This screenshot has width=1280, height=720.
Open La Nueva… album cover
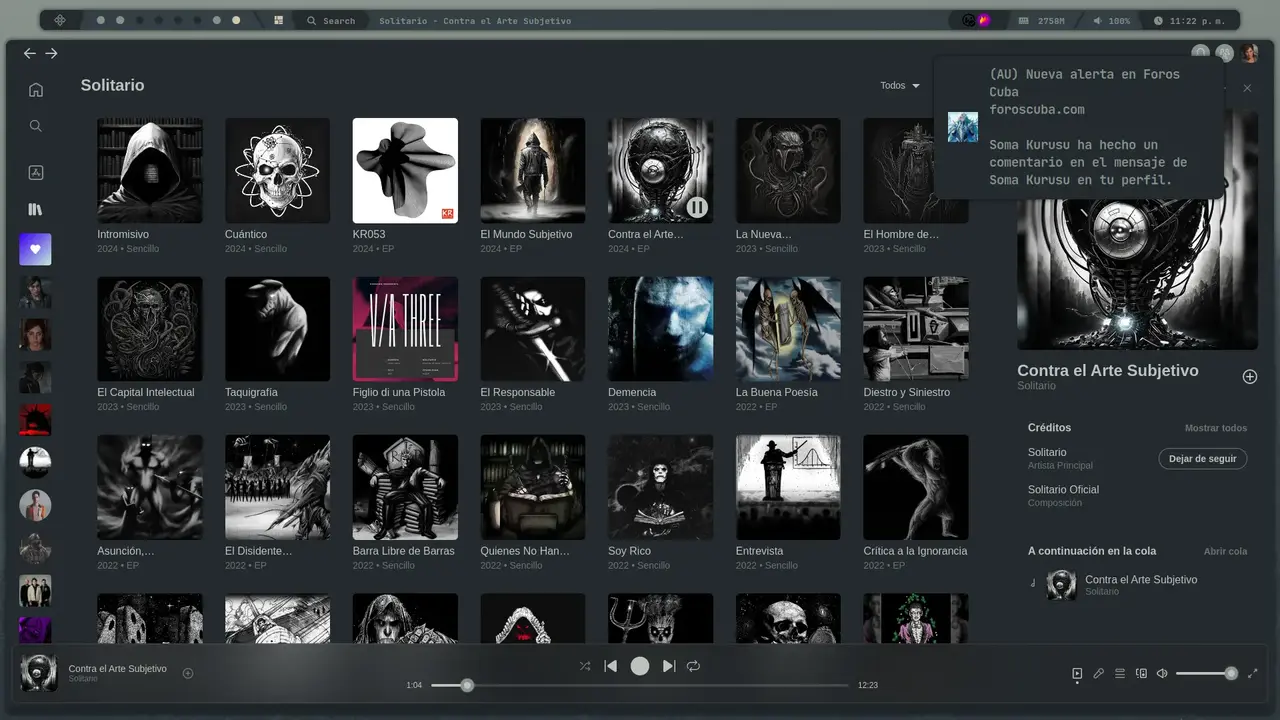788,171
